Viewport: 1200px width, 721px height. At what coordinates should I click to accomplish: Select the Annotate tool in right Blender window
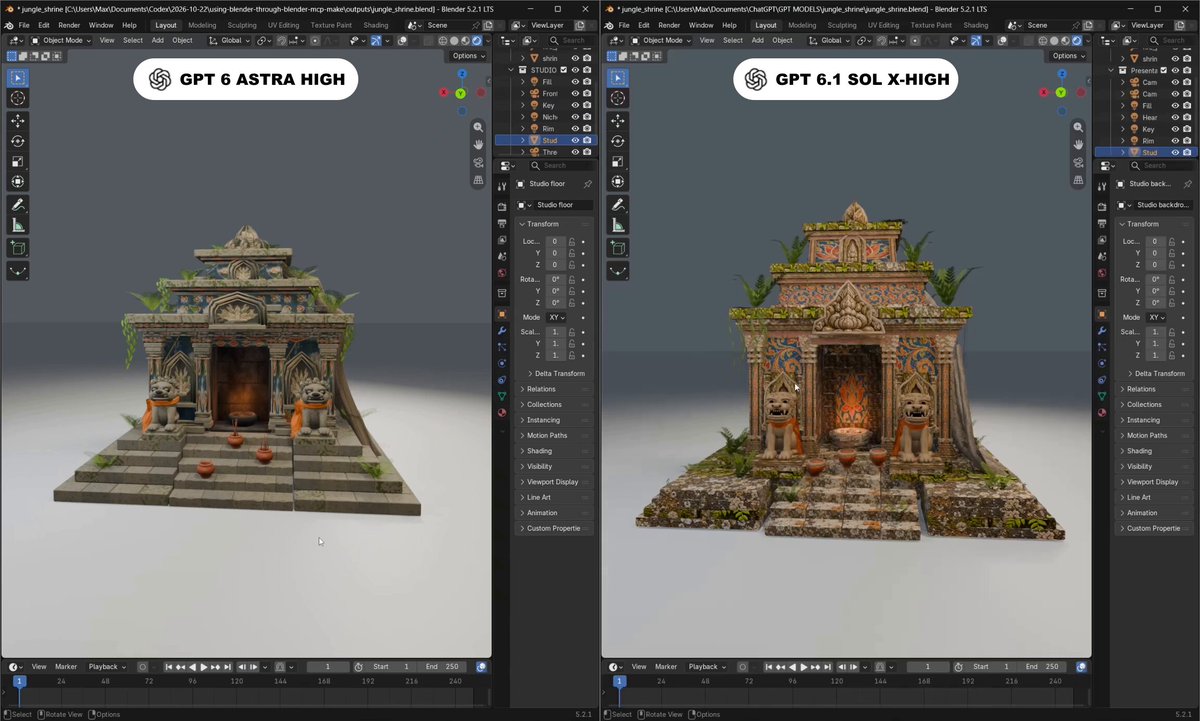tap(618, 205)
